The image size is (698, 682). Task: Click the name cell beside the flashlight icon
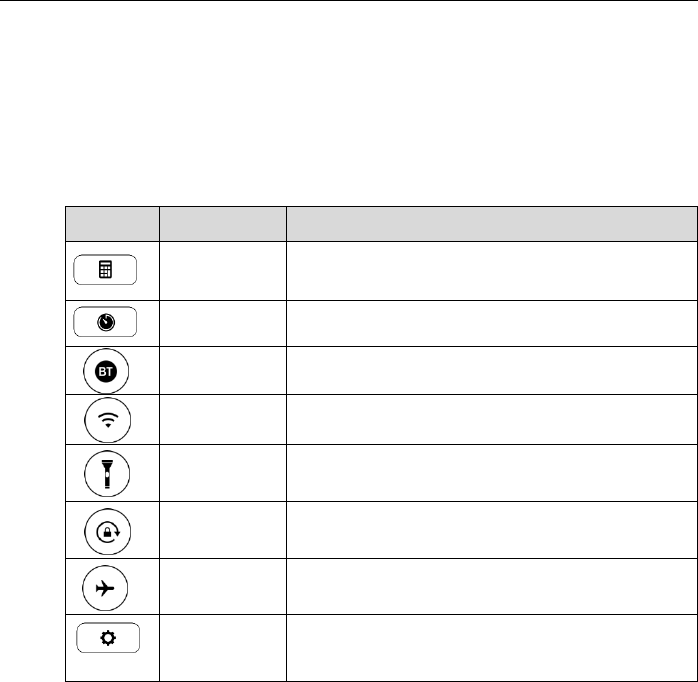tap(223, 473)
